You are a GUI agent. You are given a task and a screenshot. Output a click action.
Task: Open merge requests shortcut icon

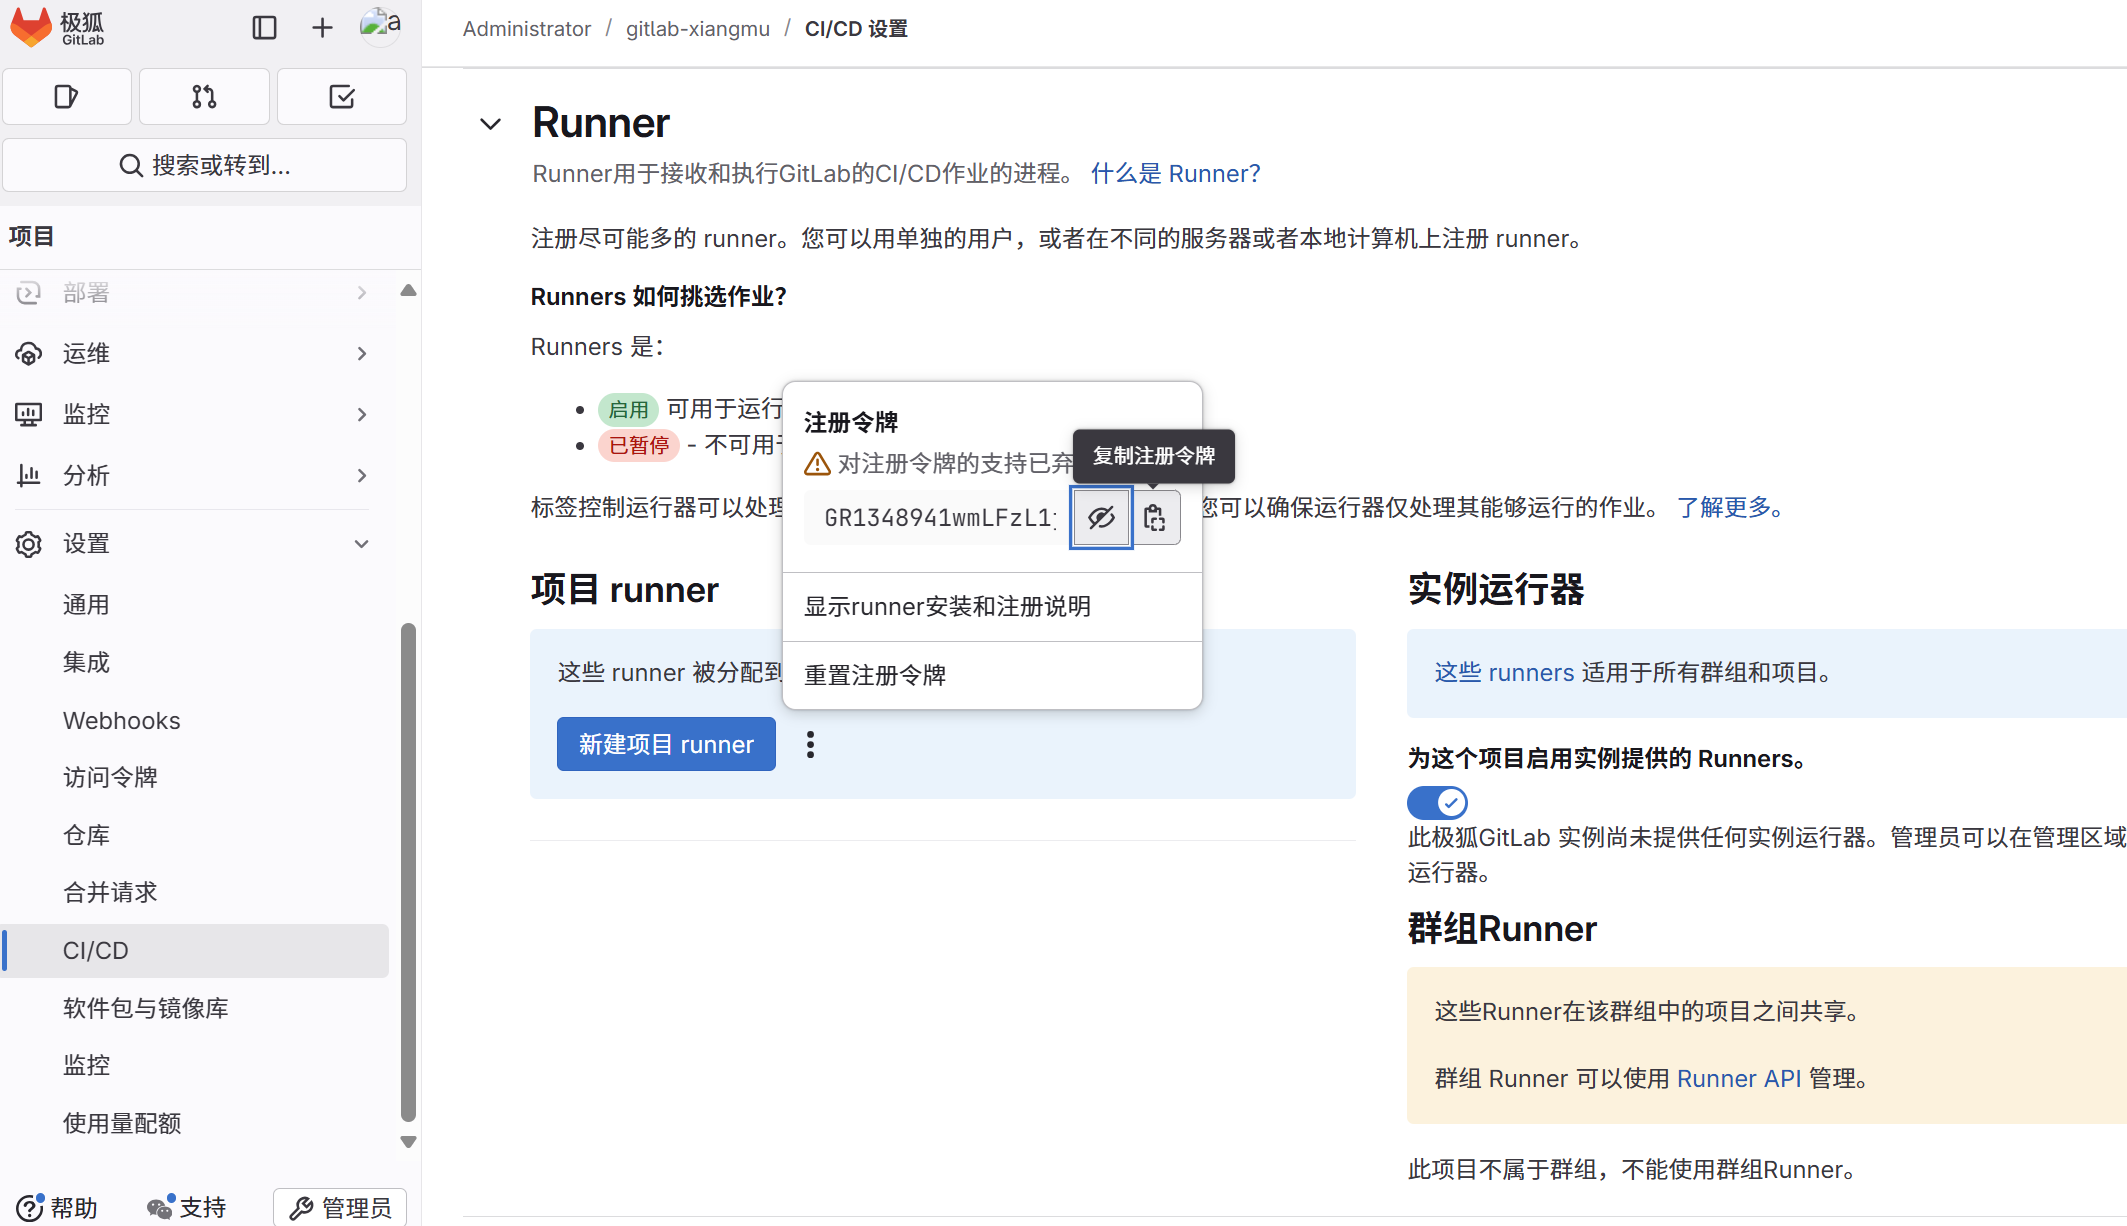tap(204, 97)
